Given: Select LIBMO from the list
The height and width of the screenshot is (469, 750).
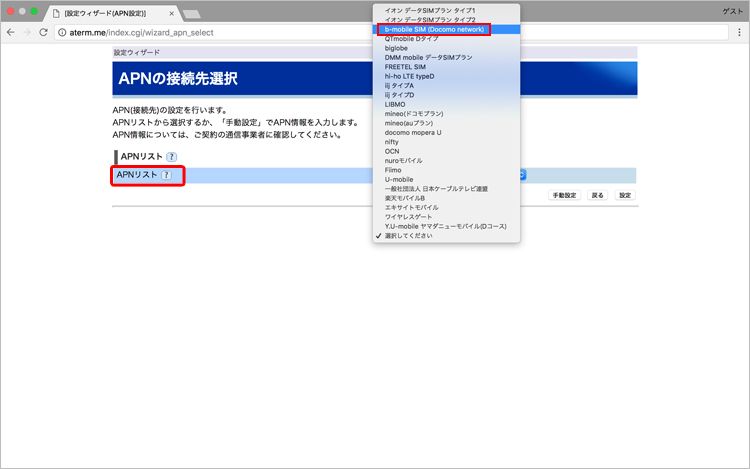Looking at the screenshot, I should (446, 104).
